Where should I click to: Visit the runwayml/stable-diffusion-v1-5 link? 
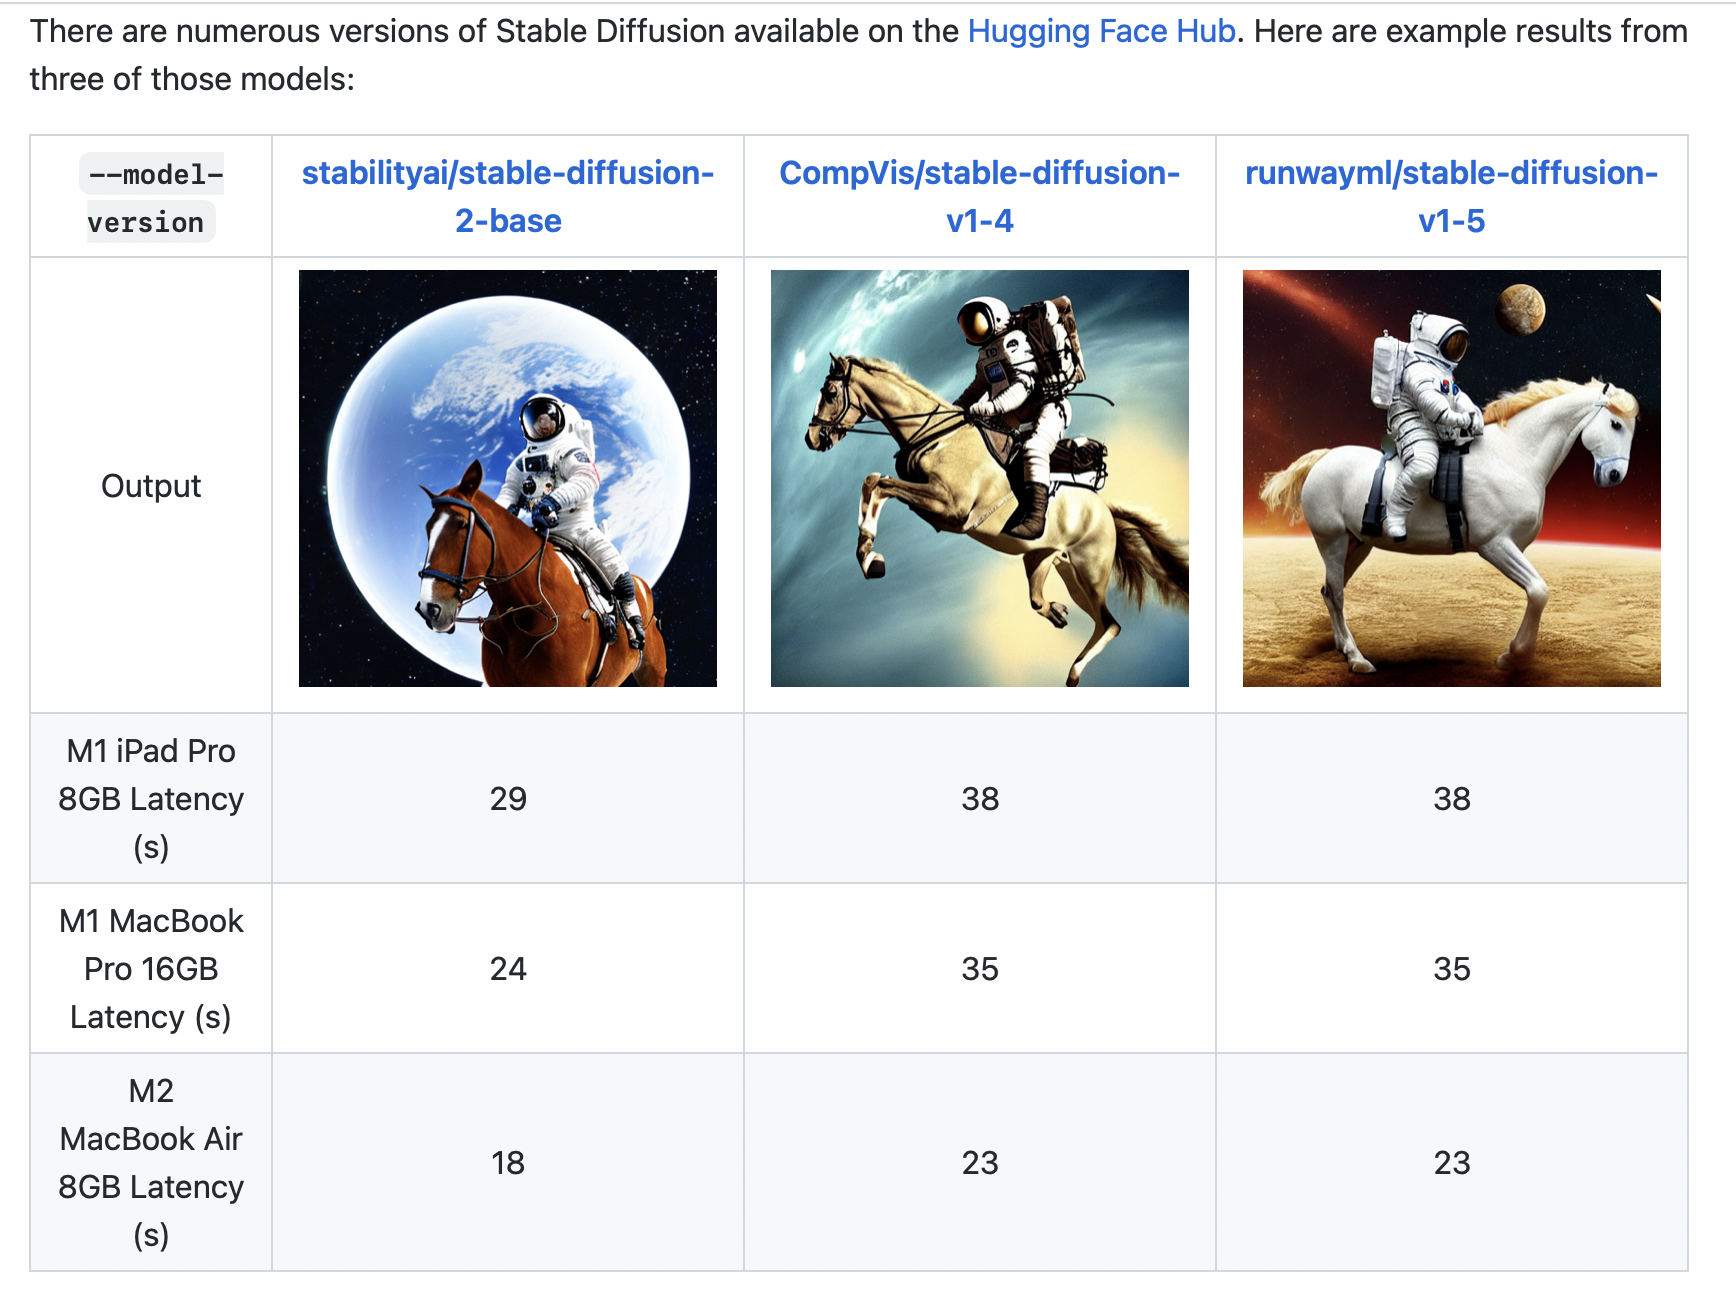(x=1452, y=197)
